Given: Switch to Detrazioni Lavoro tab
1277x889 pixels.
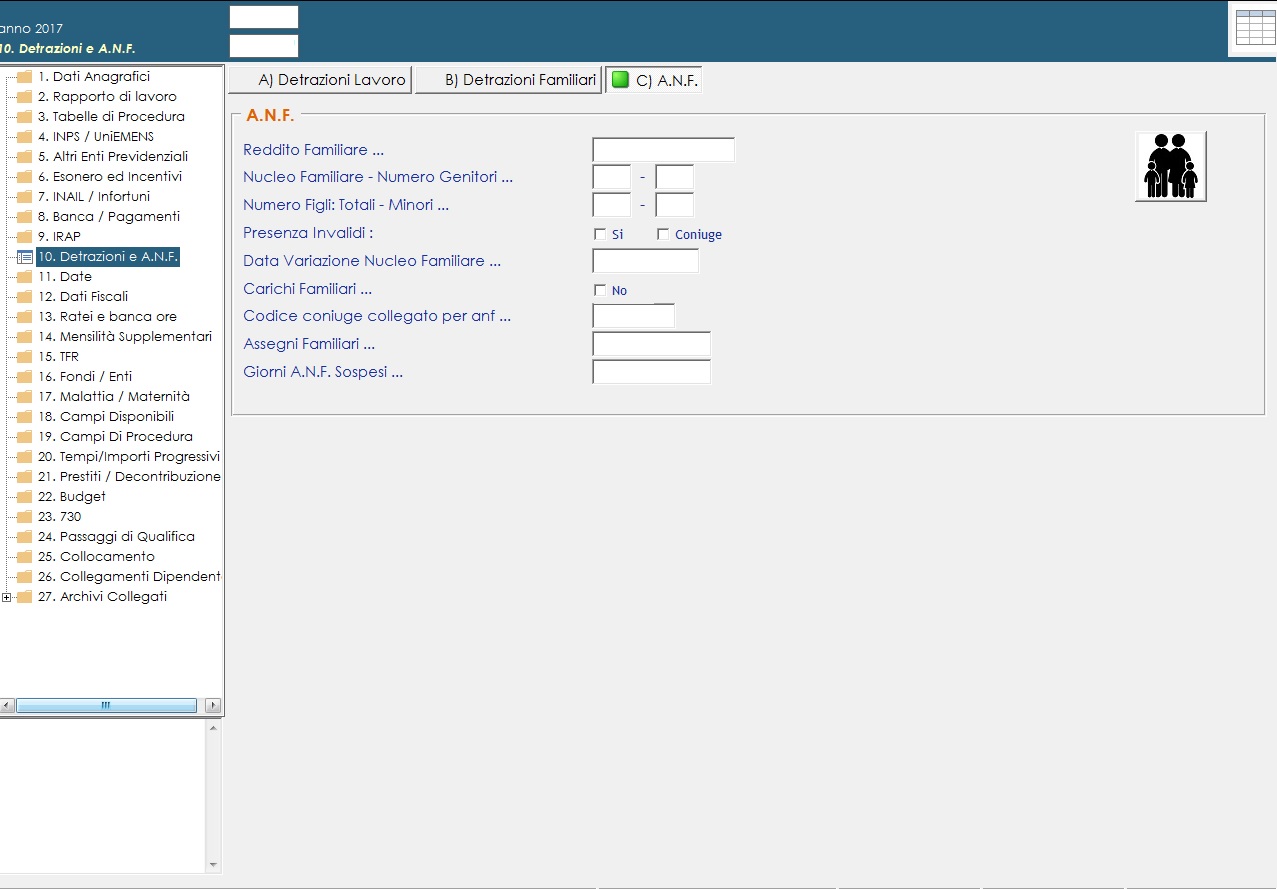Looking at the screenshot, I should pos(320,80).
